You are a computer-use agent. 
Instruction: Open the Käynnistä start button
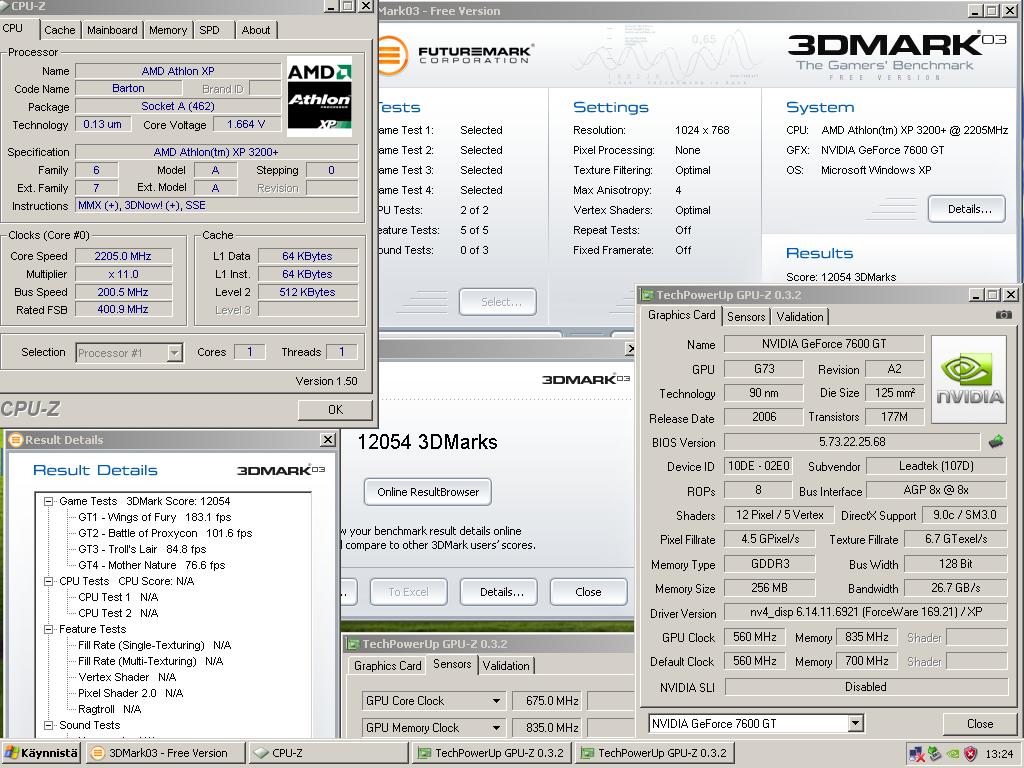(x=40, y=753)
